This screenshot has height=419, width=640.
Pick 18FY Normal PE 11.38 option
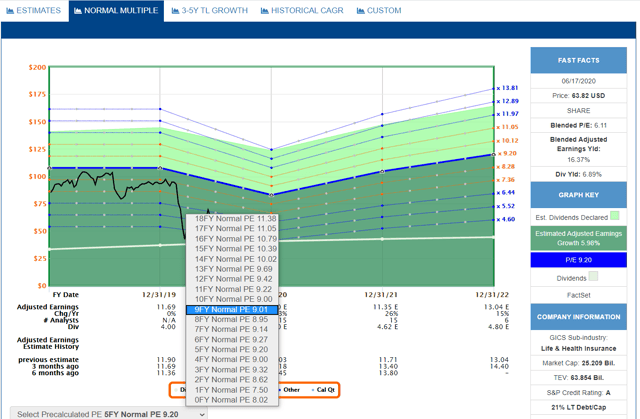pos(234,218)
